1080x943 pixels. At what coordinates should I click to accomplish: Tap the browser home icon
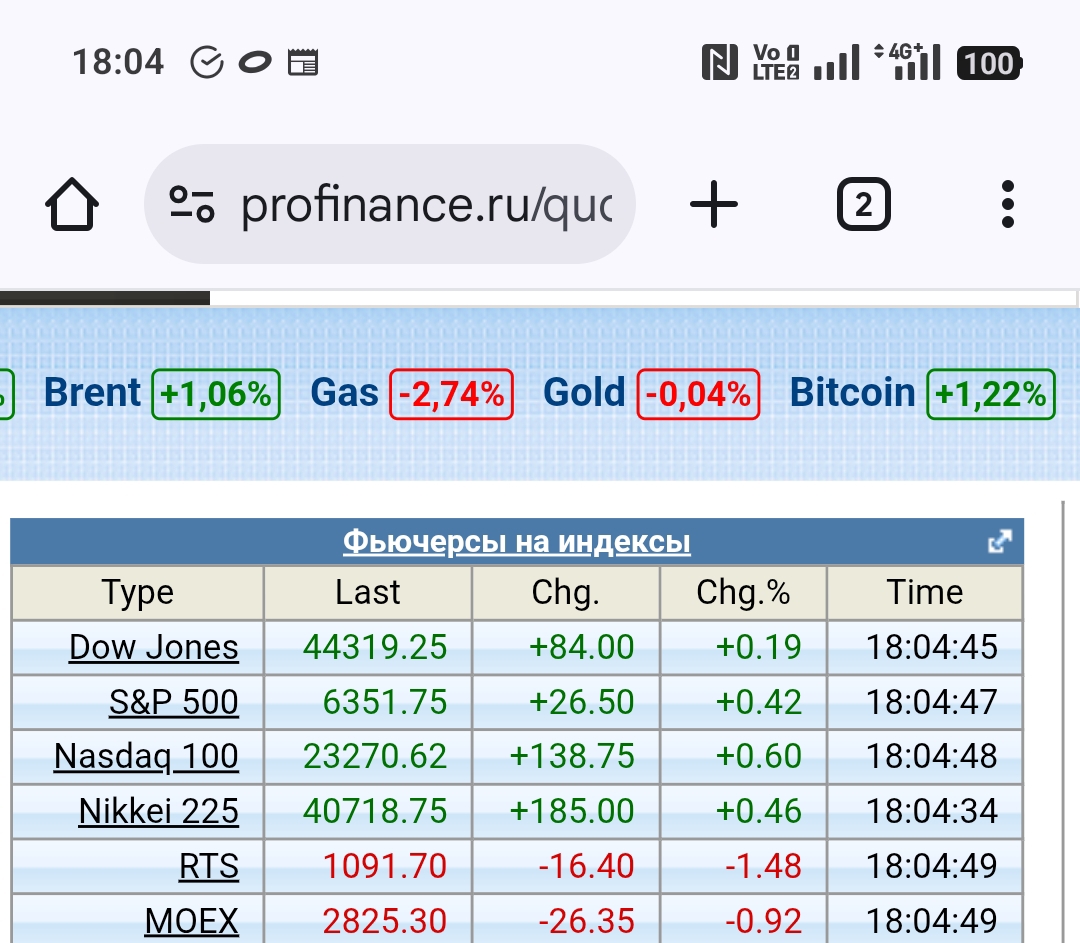[72, 206]
